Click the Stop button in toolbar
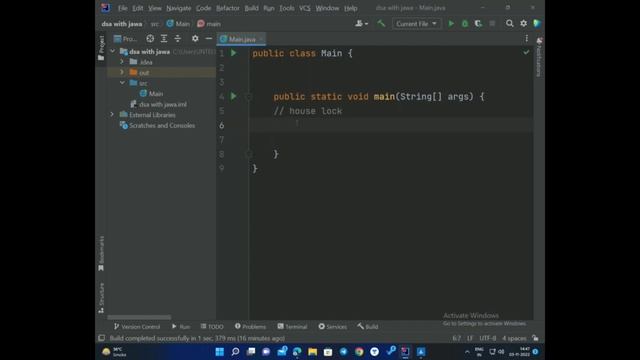Viewport: 640px width, 360px height. [x=492, y=24]
